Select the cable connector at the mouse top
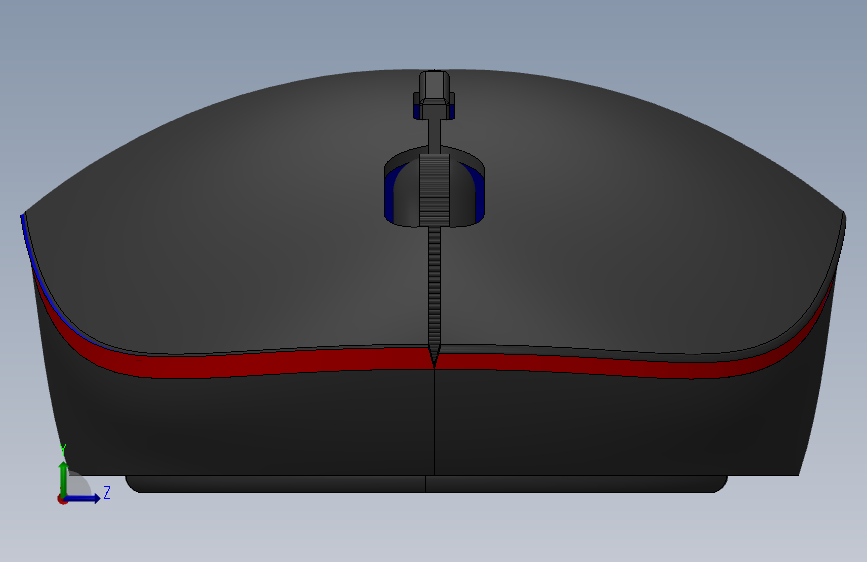The height and width of the screenshot is (562, 867). [434, 95]
